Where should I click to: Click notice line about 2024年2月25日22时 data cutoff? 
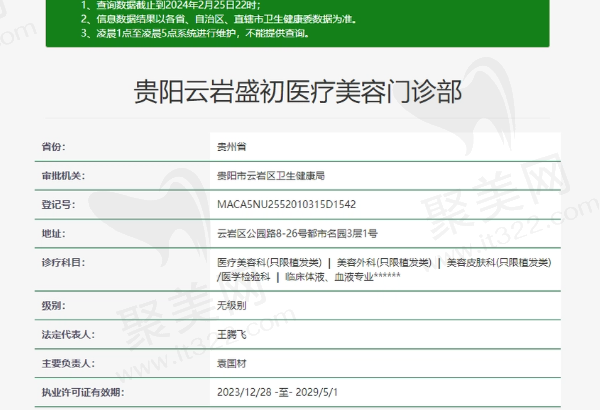(171, 5)
